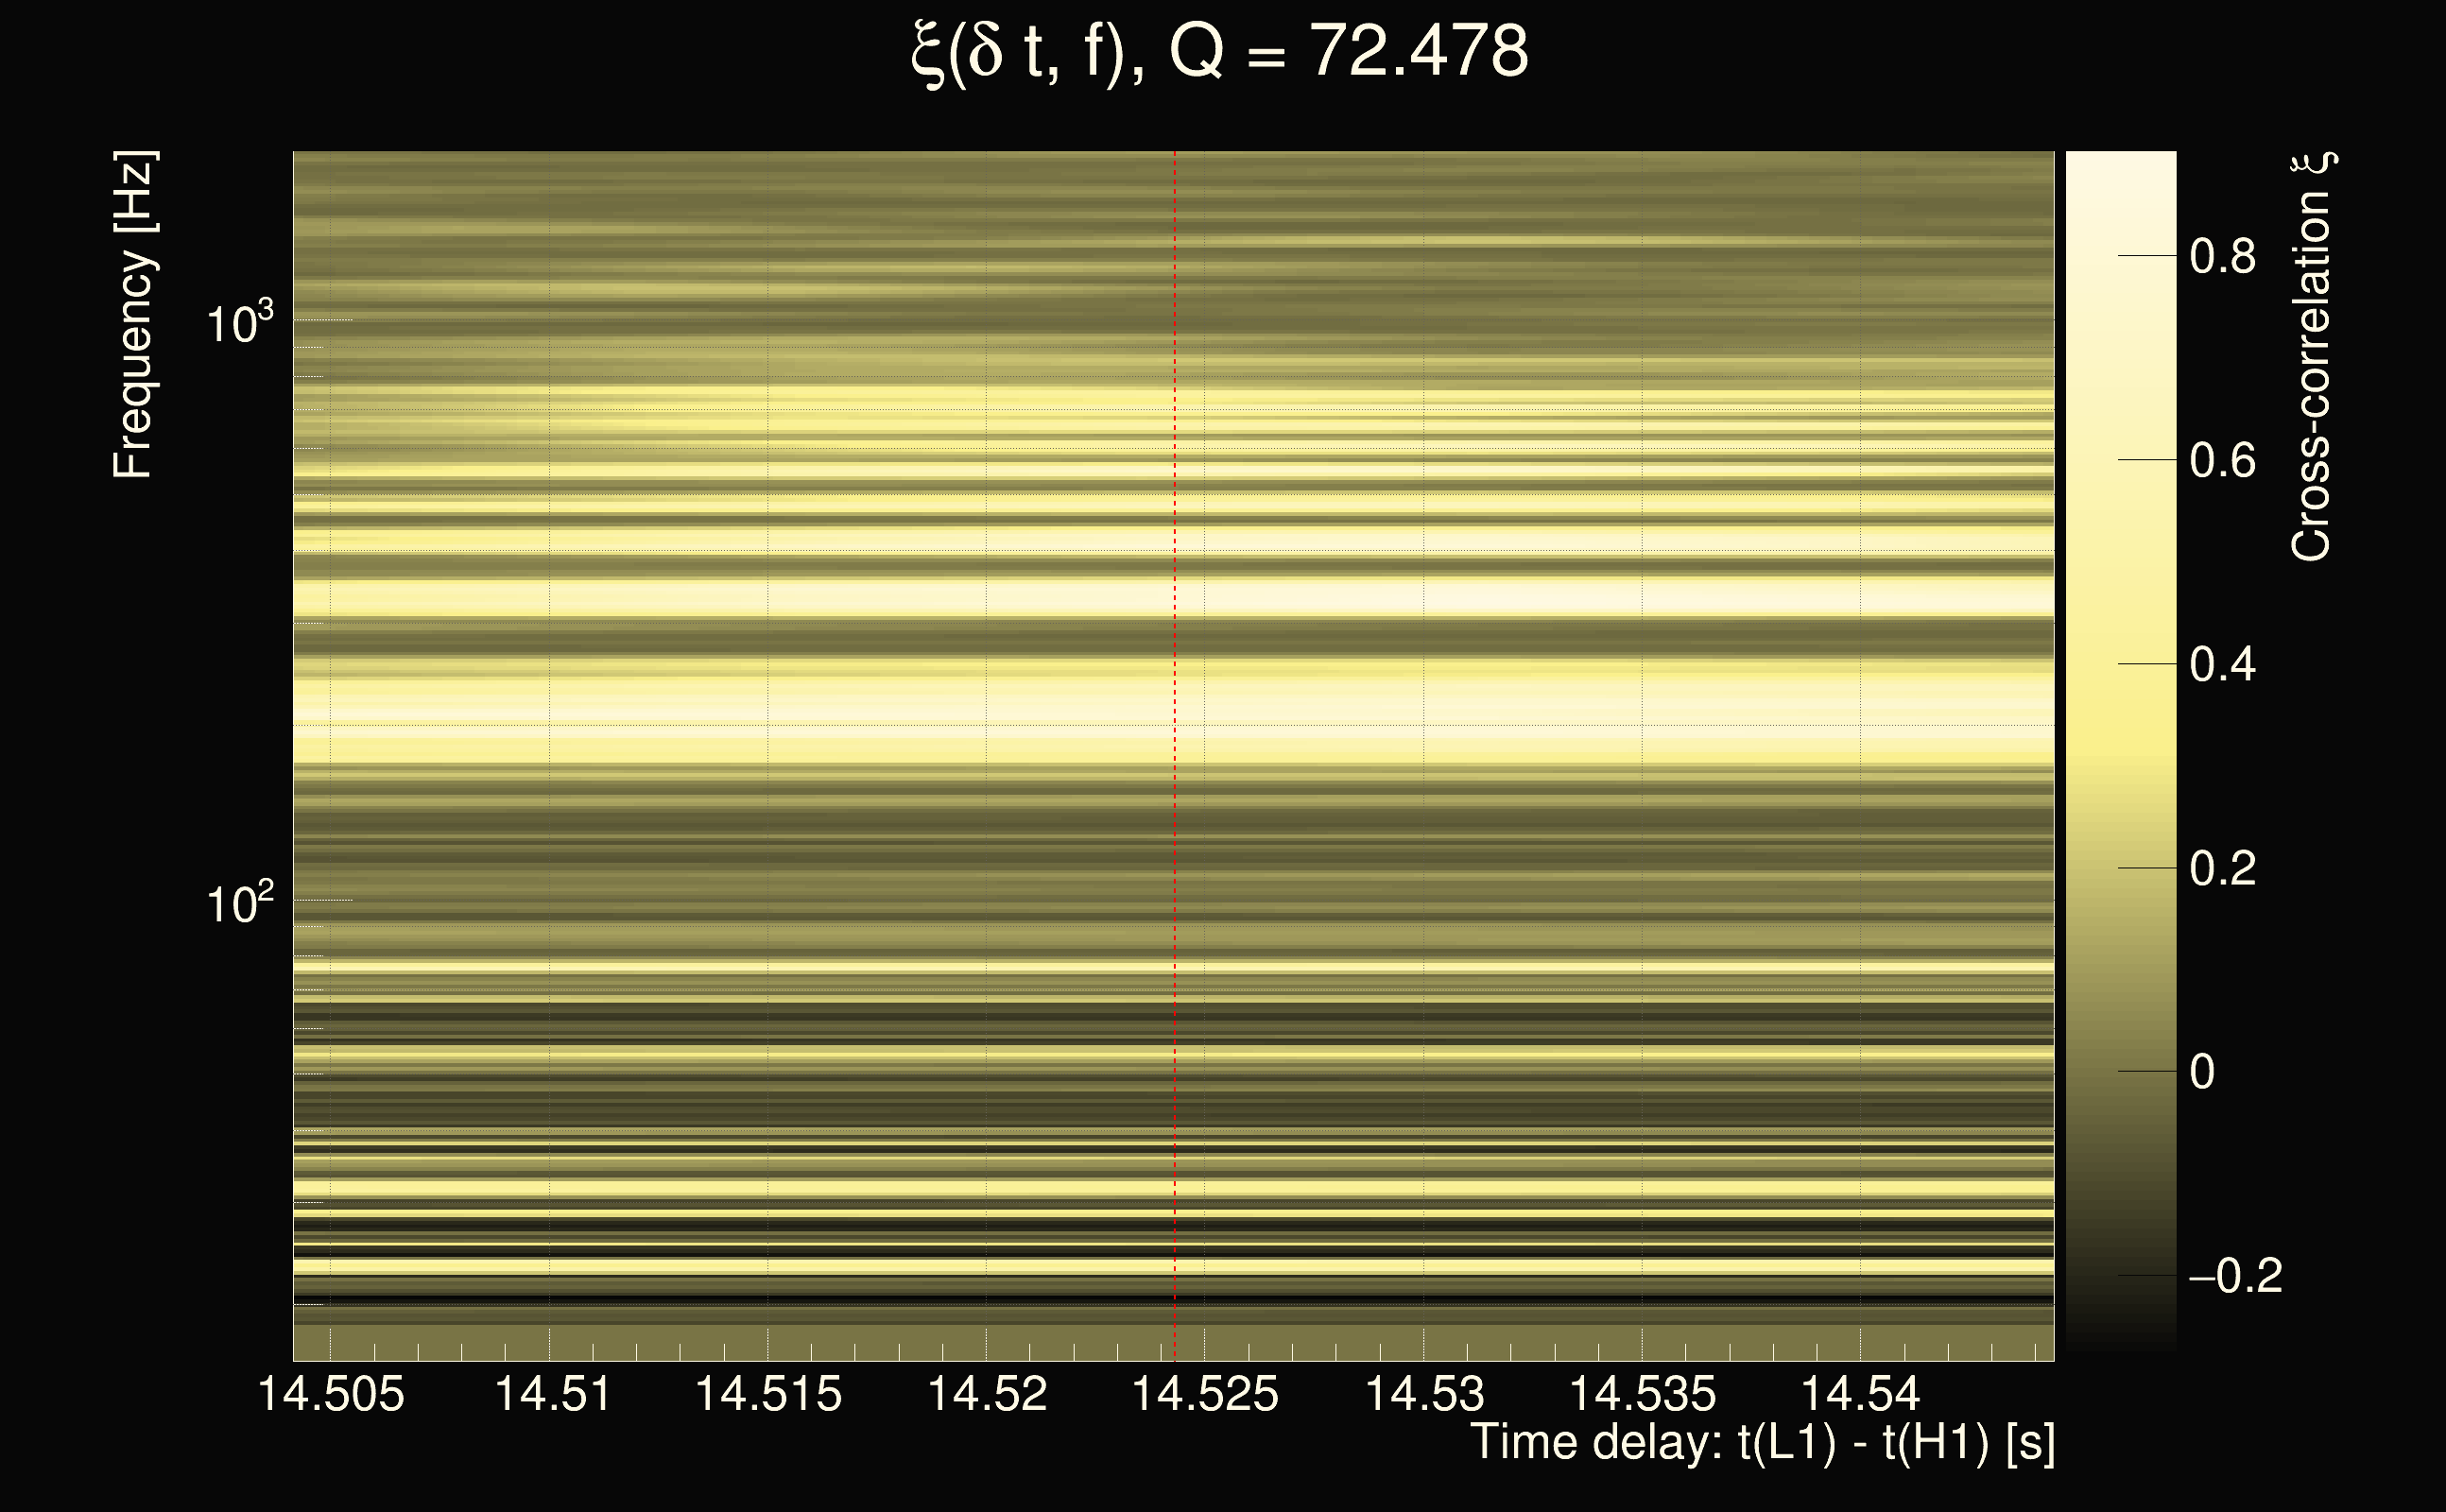Click the 14.525 x-axis tick label
2446x1512 pixels.
point(1204,1394)
